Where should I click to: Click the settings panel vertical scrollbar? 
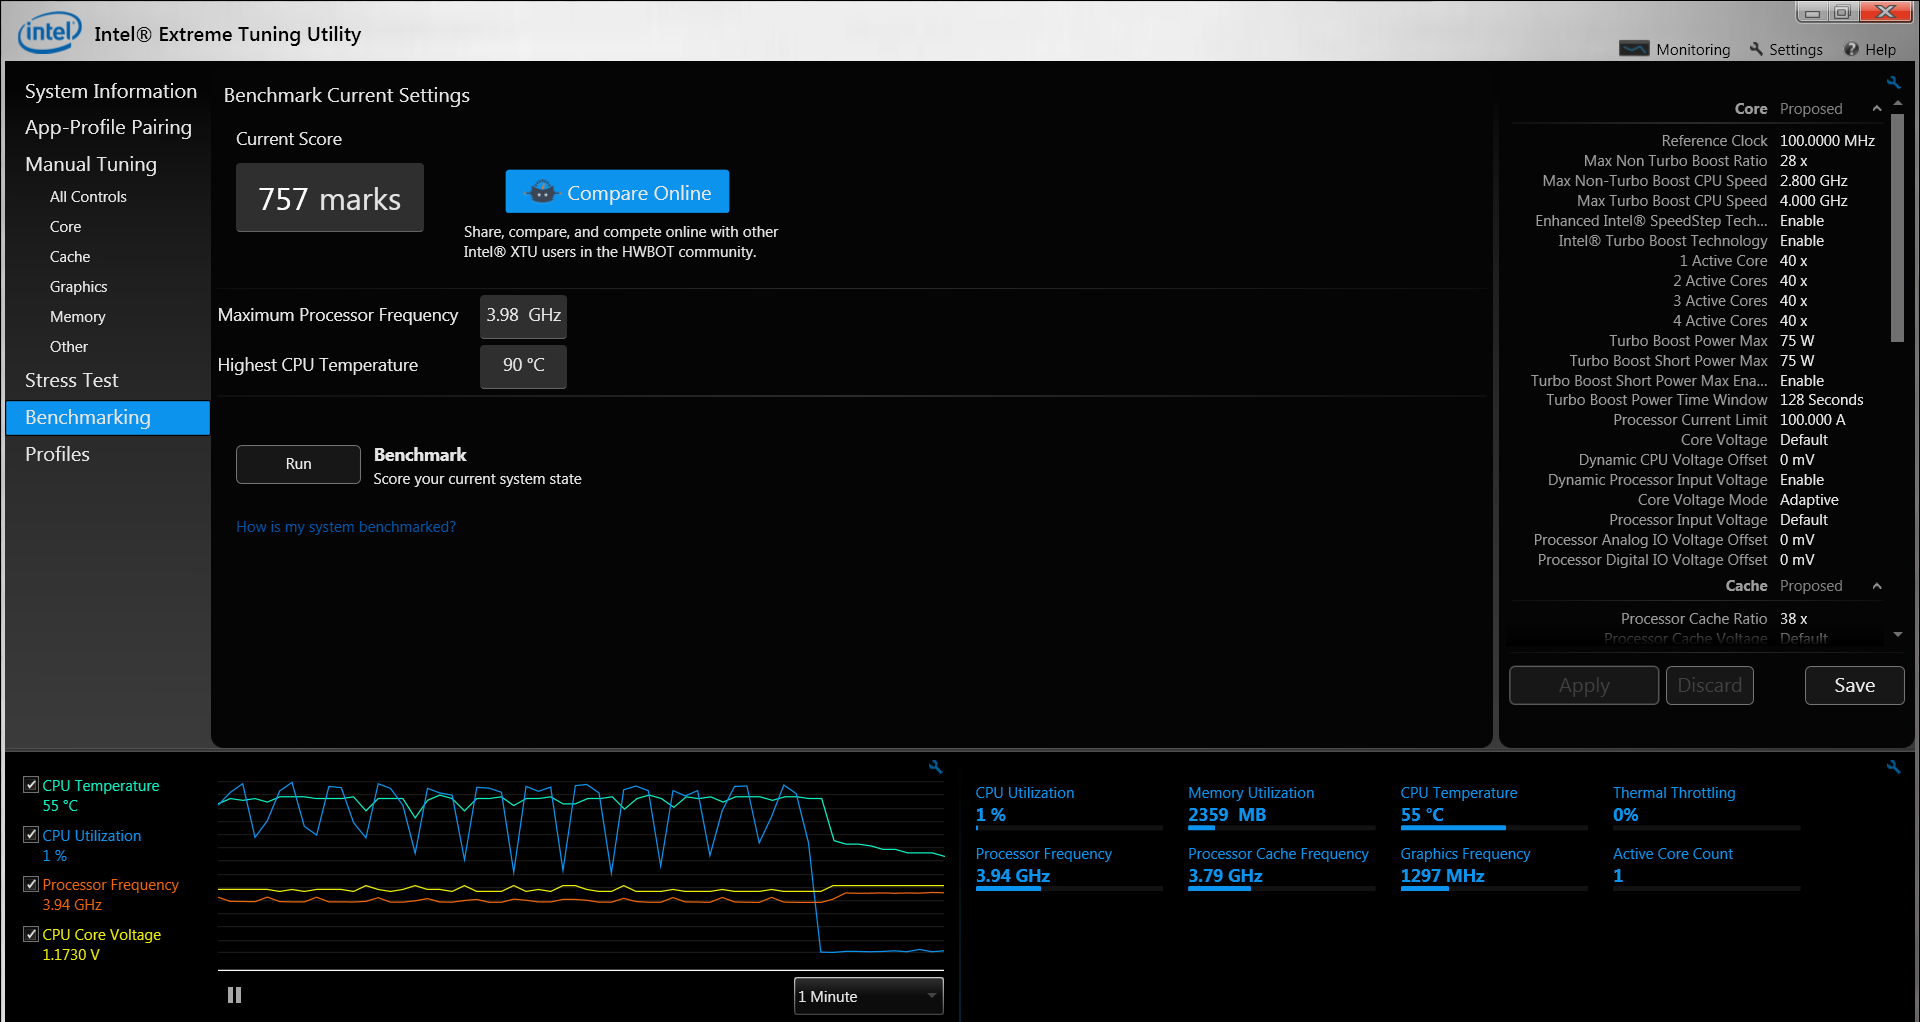(x=1897, y=230)
